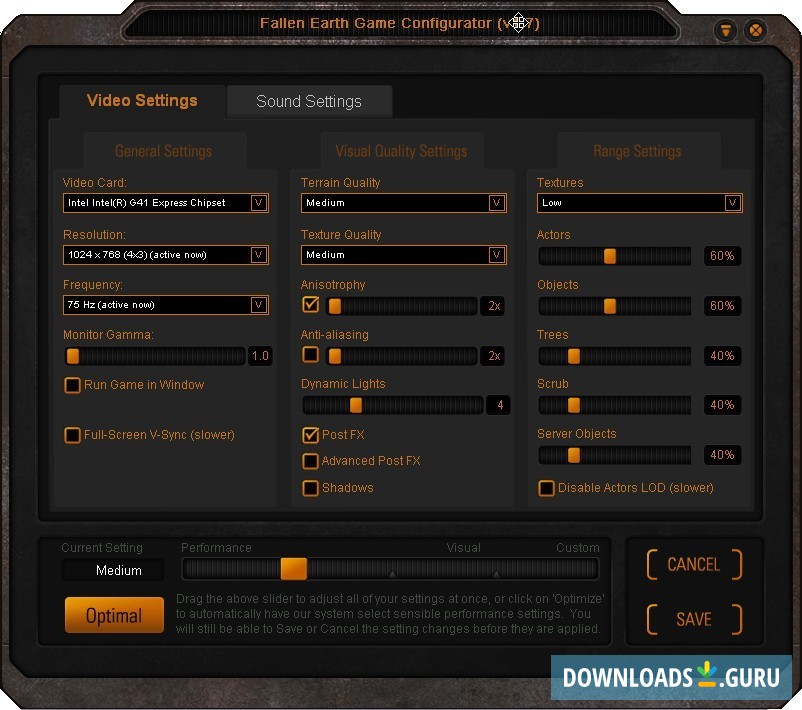Viewport: 802px width, 710px height.
Task: Click the Visual label above preset slider
Action: [x=463, y=548]
